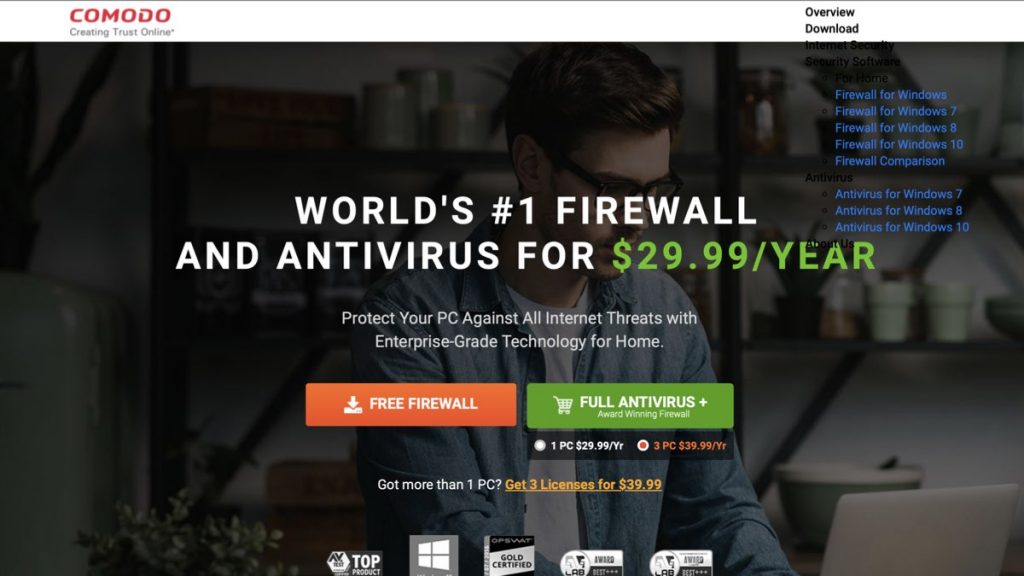This screenshot has width=1024, height=576.
Task: Expand the Security Software menu section
Action: coord(852,61)
